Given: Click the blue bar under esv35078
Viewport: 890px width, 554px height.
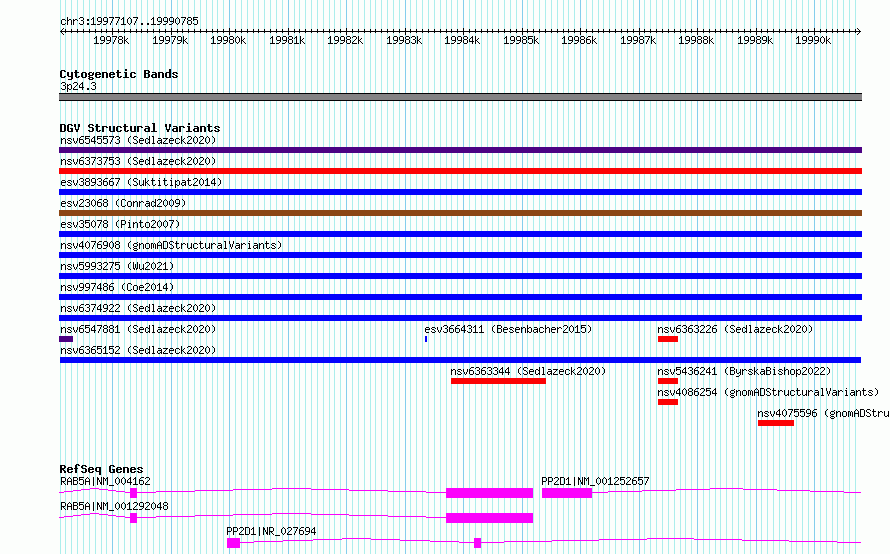Looking at the screenshot, I should 460,234.
